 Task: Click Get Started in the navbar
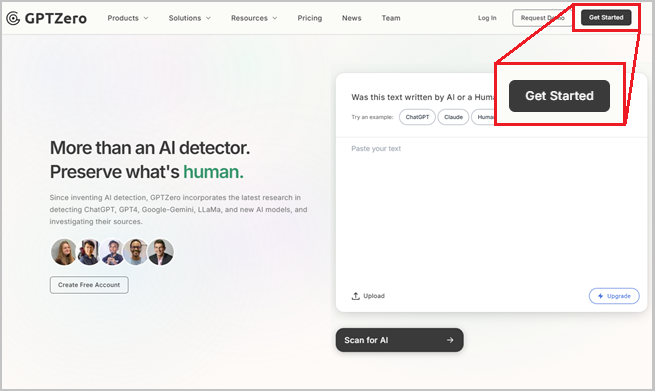606,18
